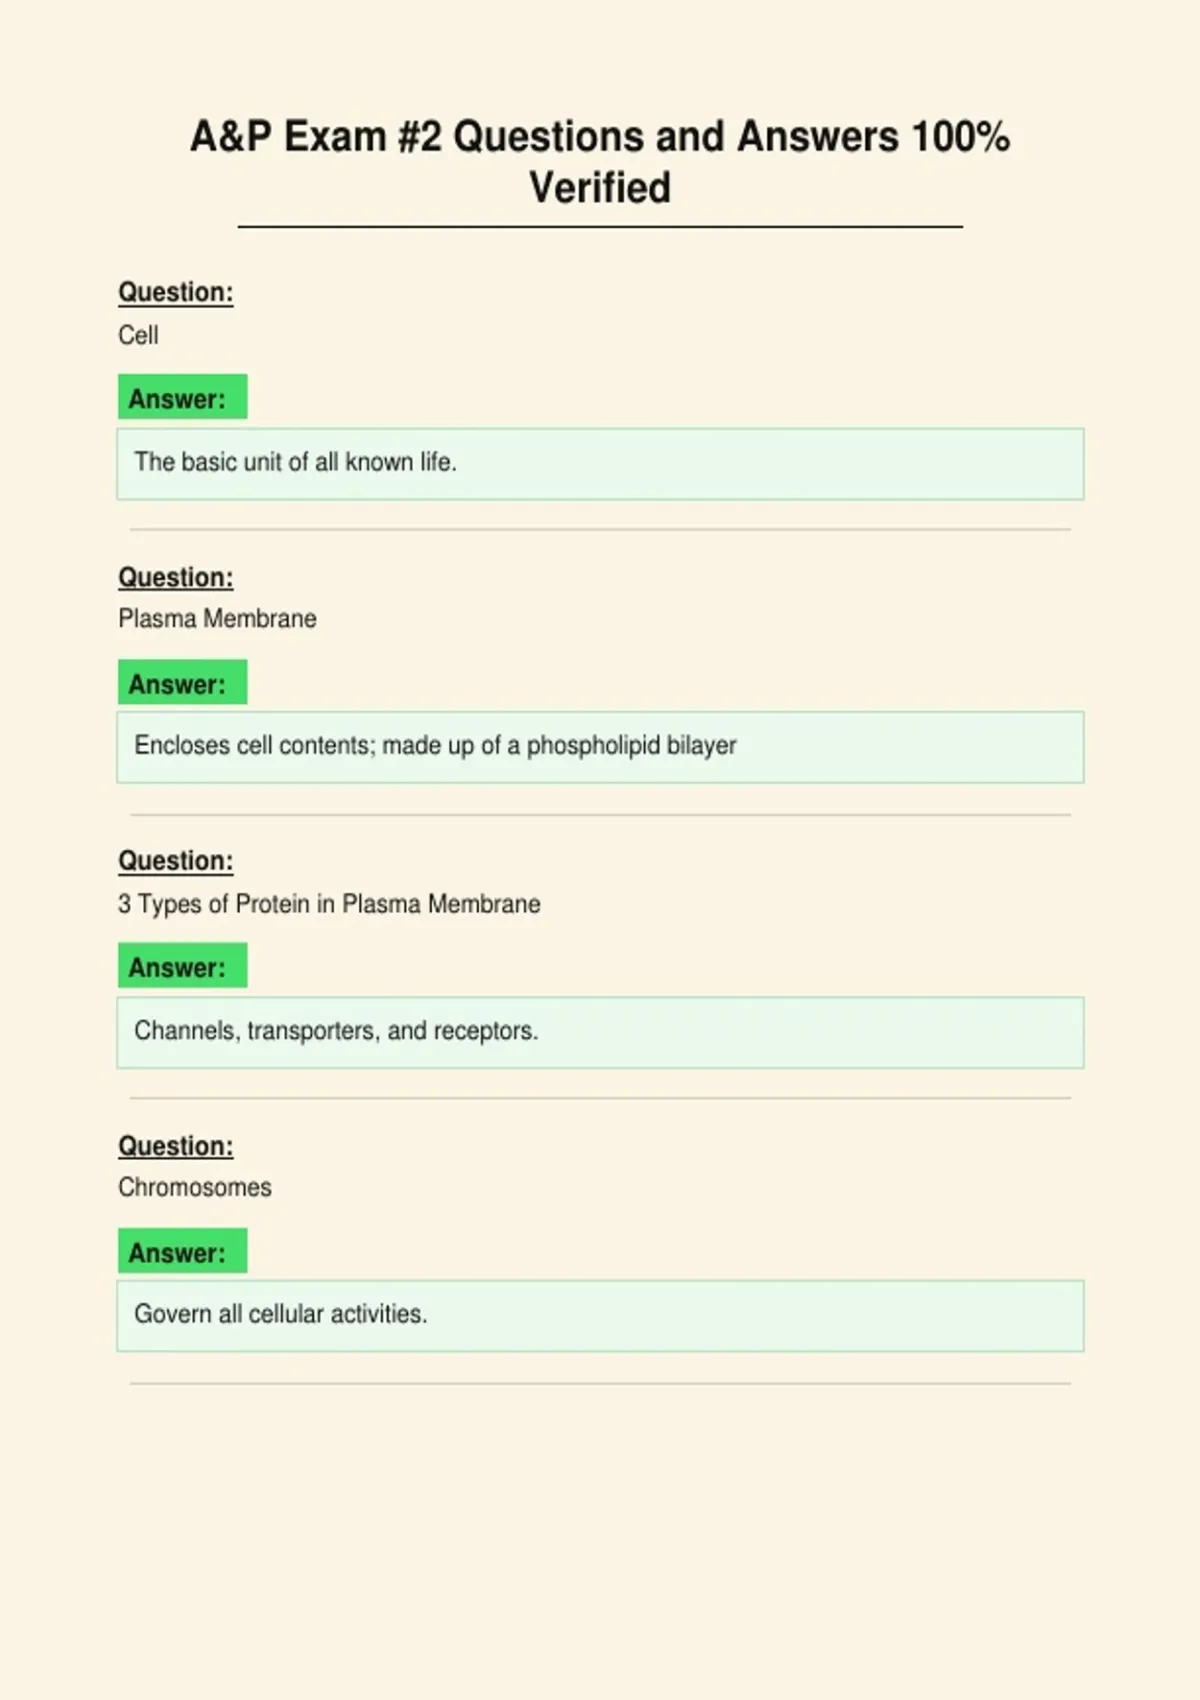Select the Question label above Plasma Membrane

[176, 577]
